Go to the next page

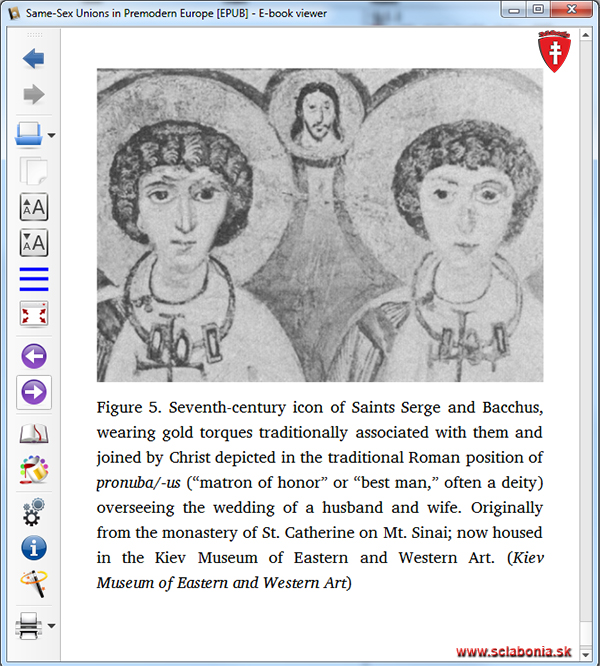click(34, 393)
